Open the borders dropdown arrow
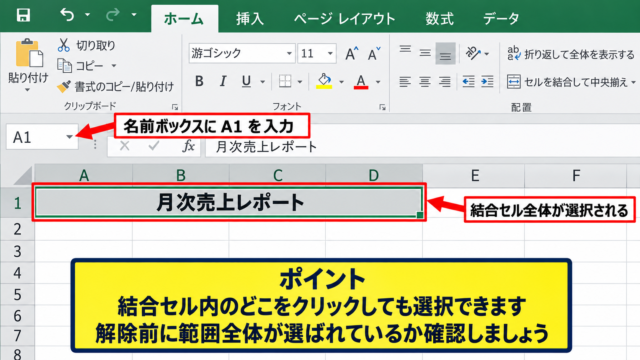Viewport: 640px width, 360px height. pyautogui.click(x=300, y=82)
